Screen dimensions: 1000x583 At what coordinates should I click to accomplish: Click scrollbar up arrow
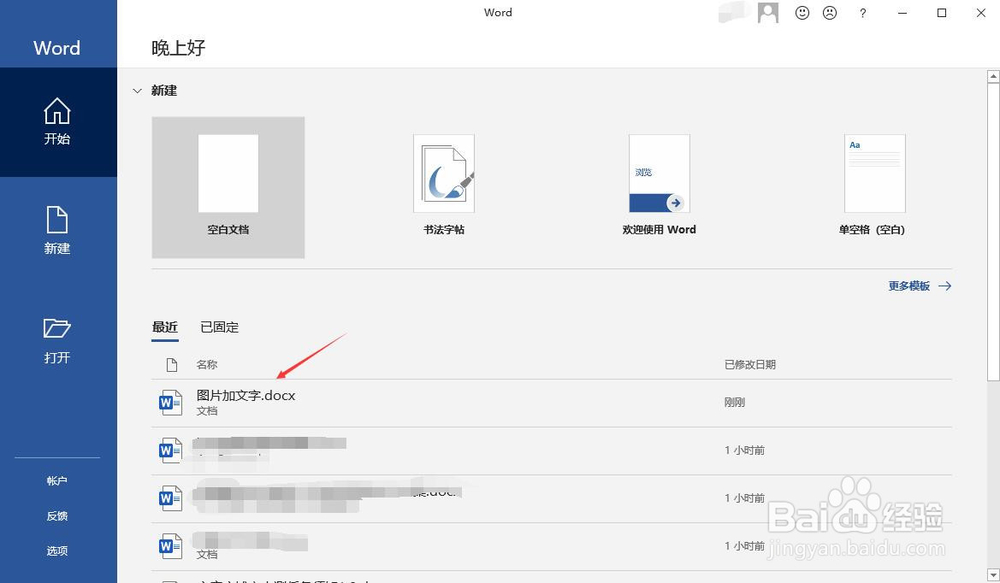(993, 77)
